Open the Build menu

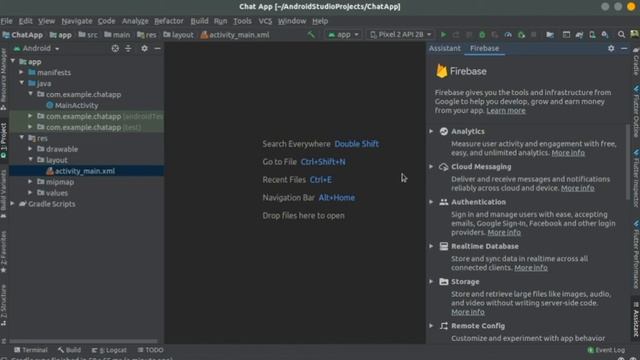(x=199, y=21)
